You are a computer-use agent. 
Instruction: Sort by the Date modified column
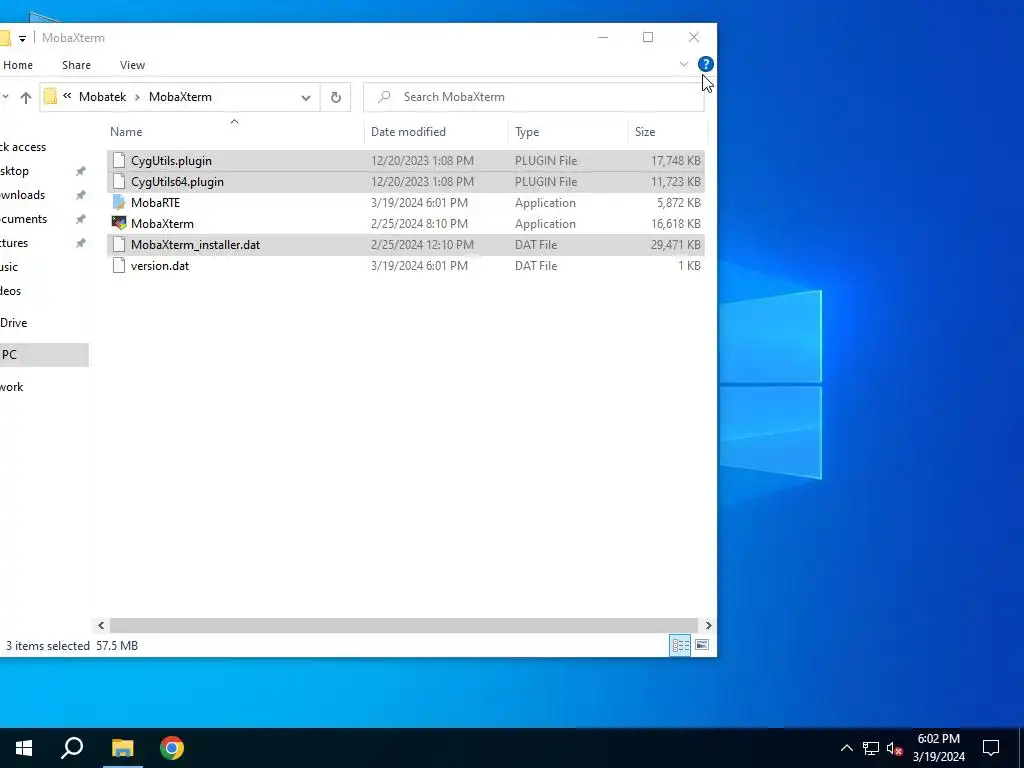(x=408, y=132)
